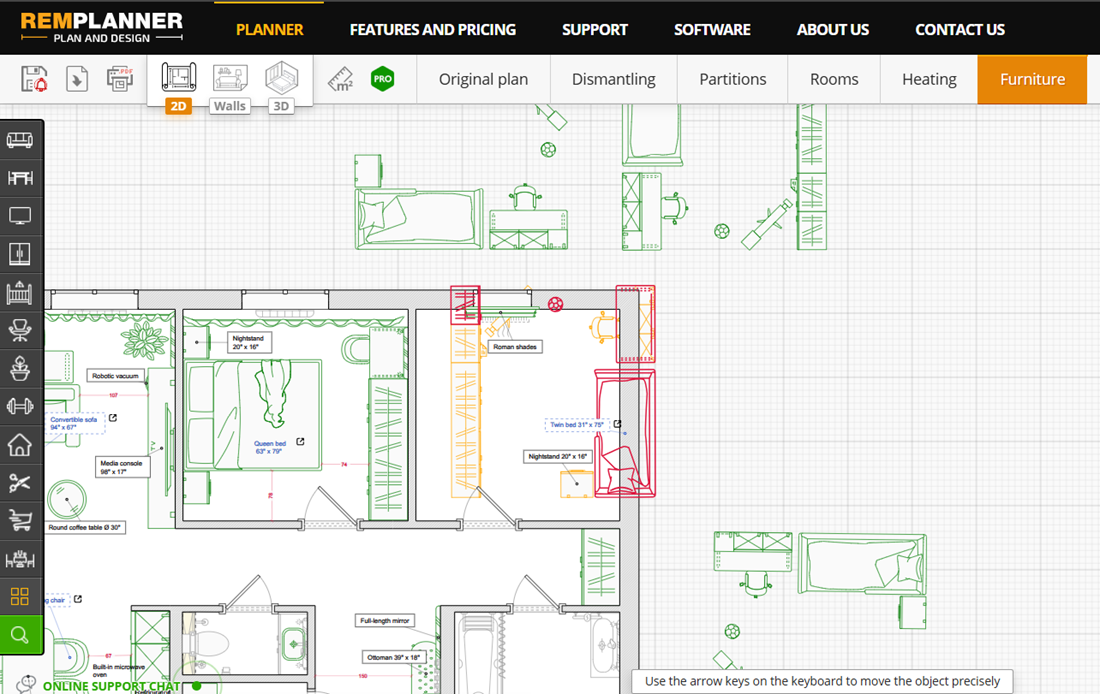The width and height of the screenshot is (1100, 694).
Task: Click the green PRO badge
Action: click(x=382, y=78)
